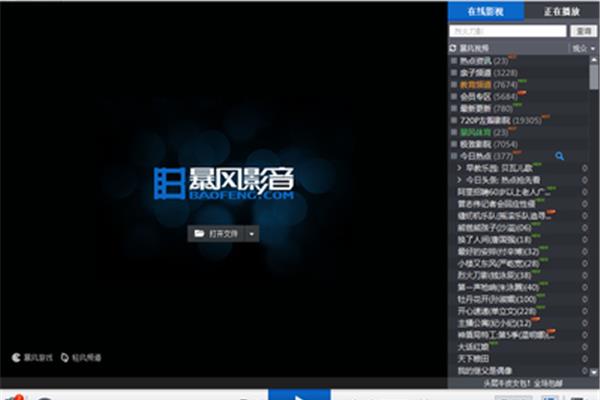600x400 pixels.
Task: Expand the orange 教育频道 (7674) category
Action: pos(454,84)
